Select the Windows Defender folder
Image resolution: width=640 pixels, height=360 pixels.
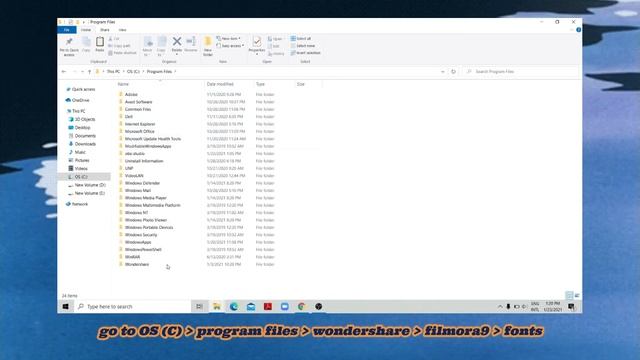142,183
